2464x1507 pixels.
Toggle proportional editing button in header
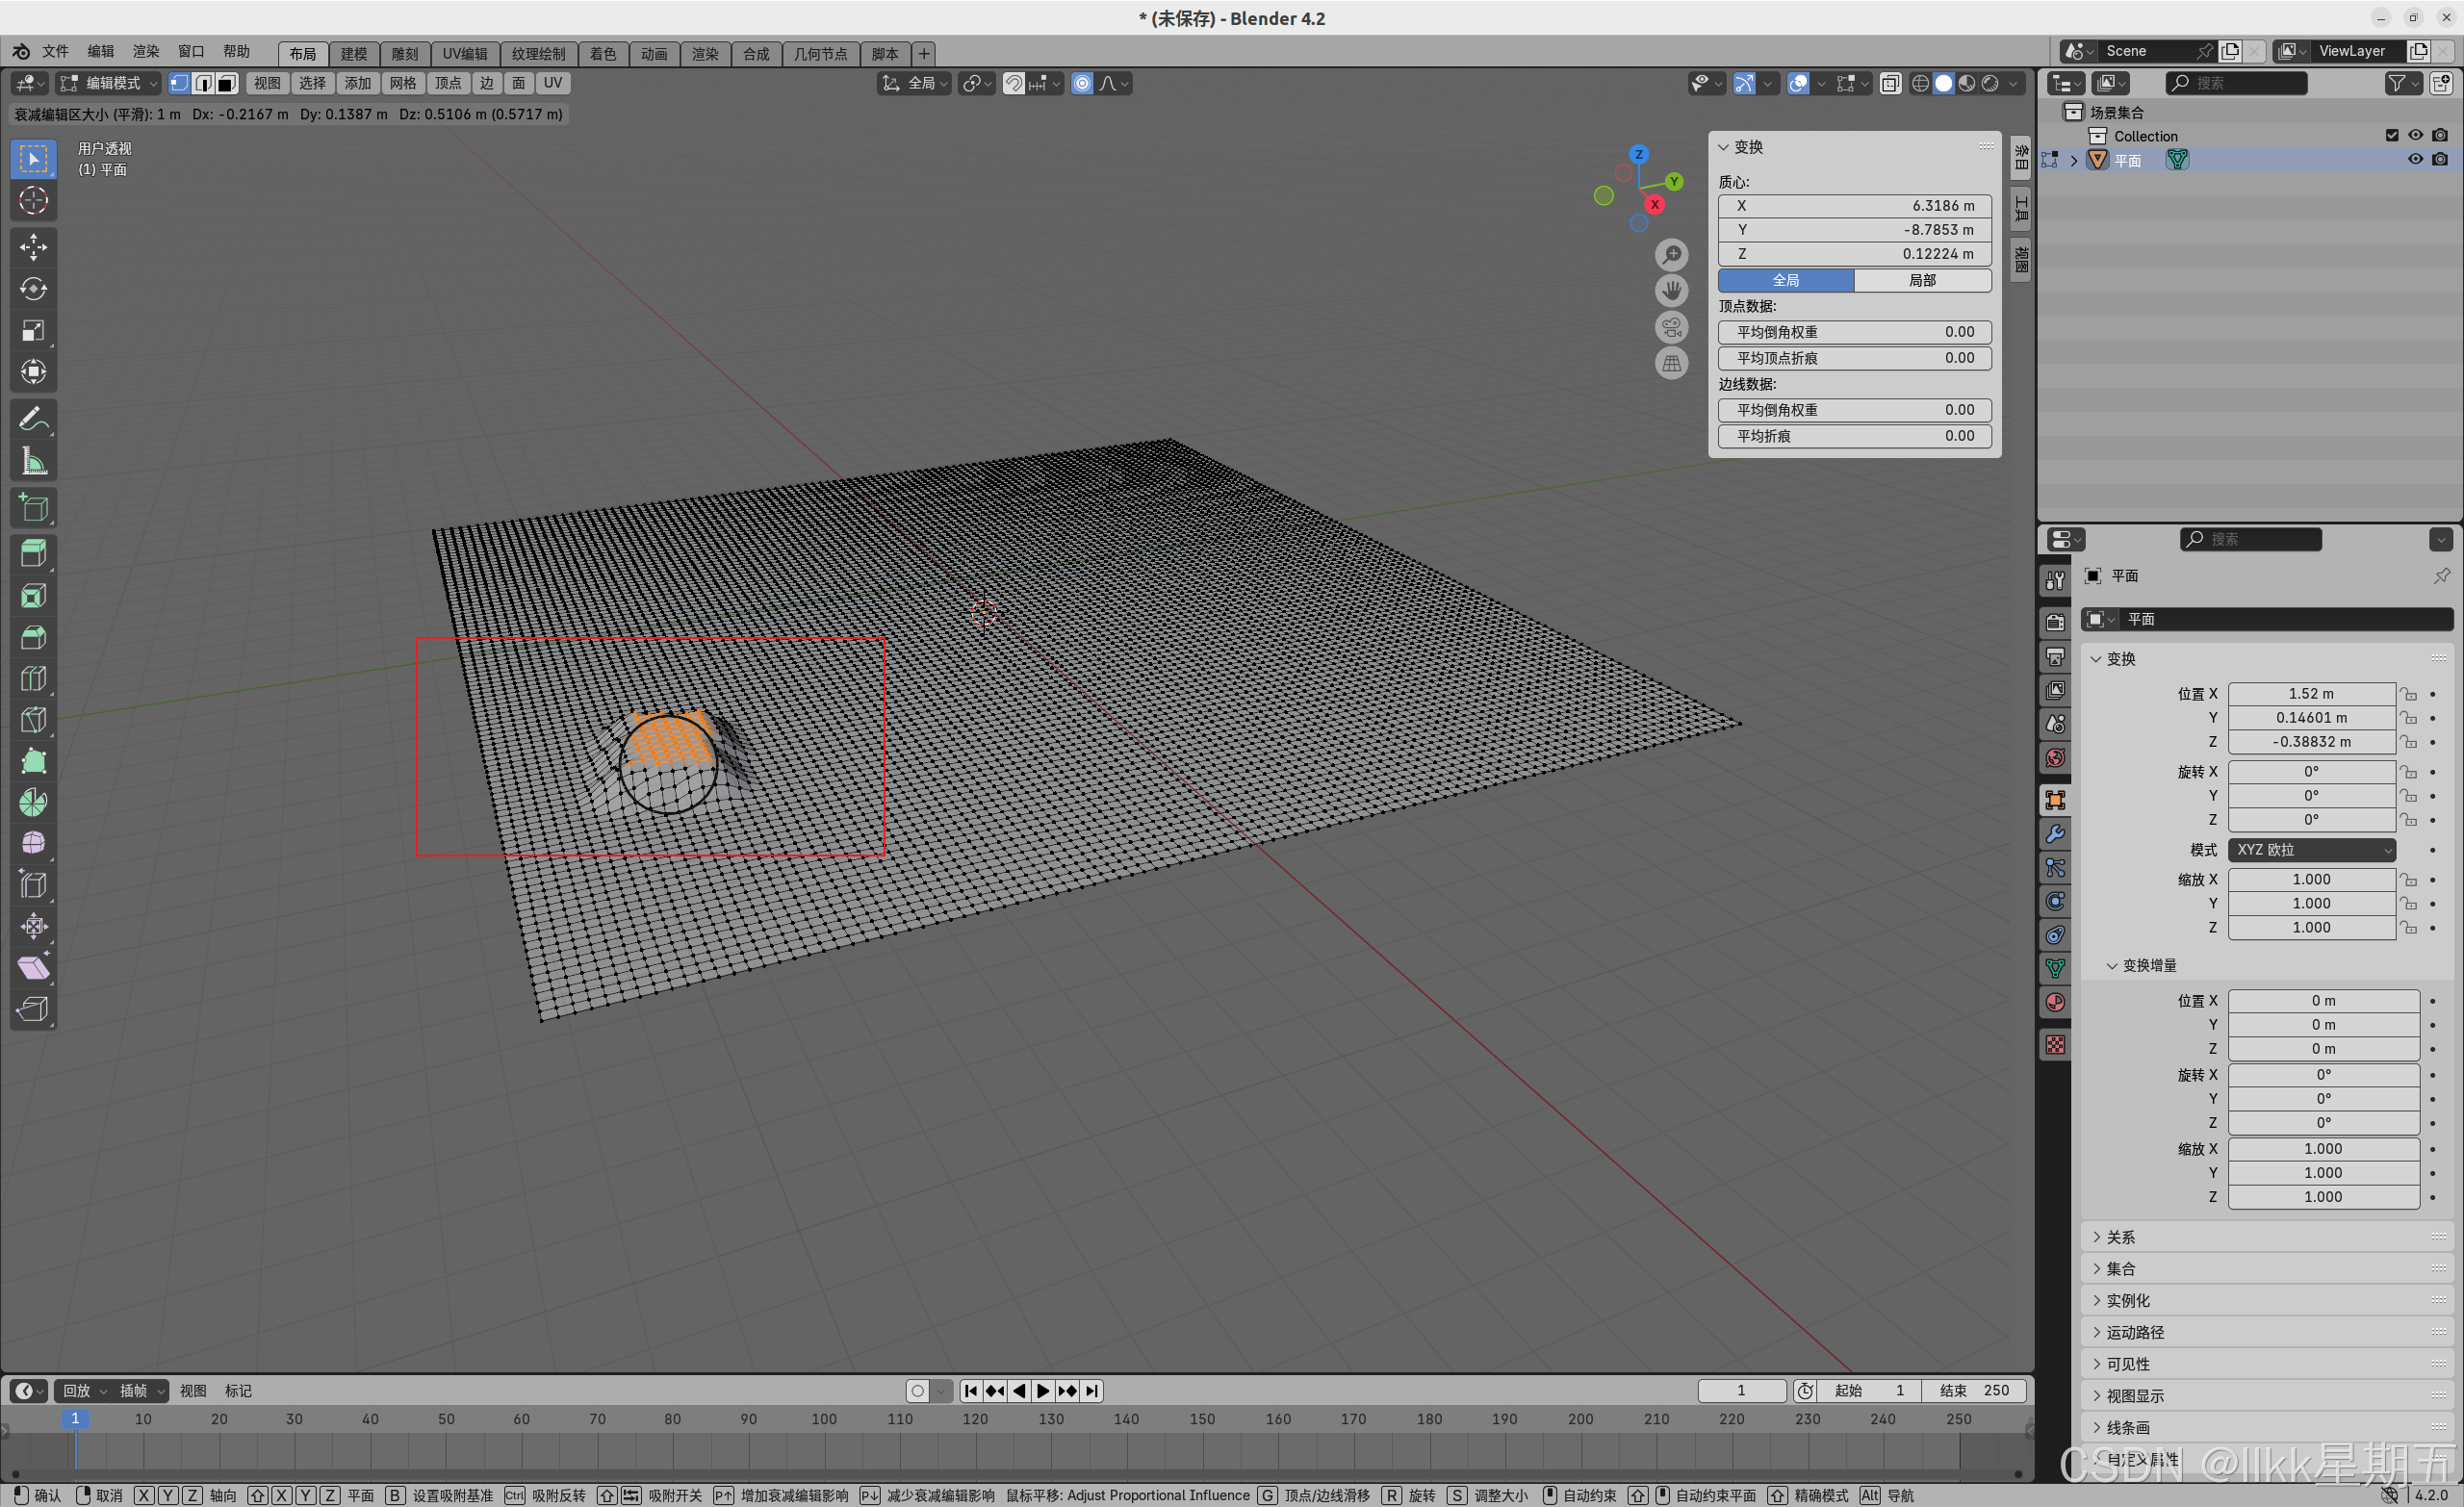coord(1082,84)
